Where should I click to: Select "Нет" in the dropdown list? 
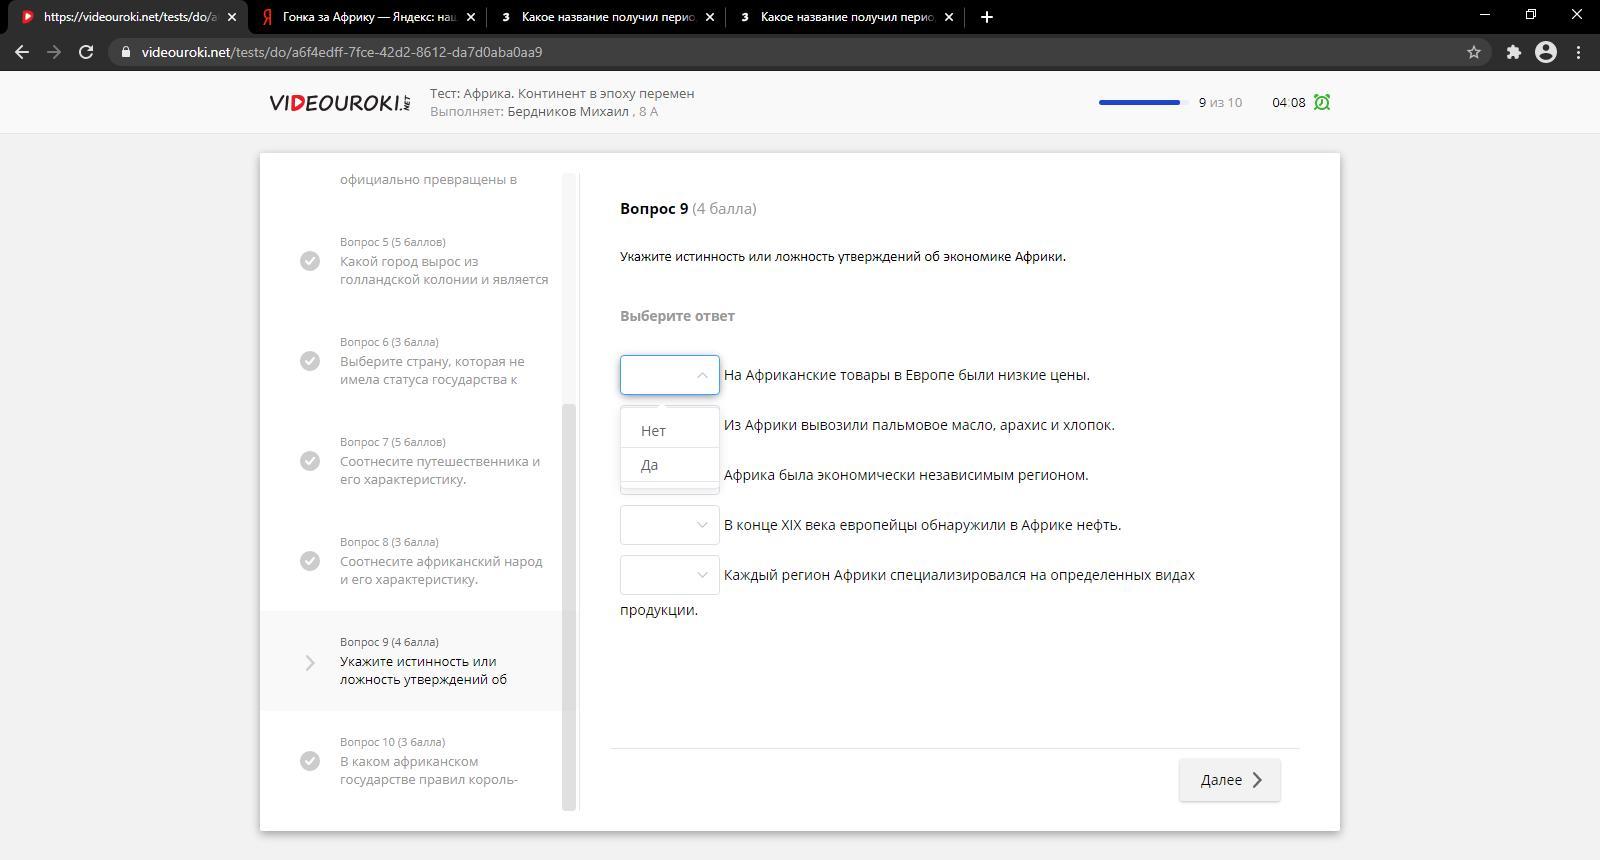[x=654, y=431]
